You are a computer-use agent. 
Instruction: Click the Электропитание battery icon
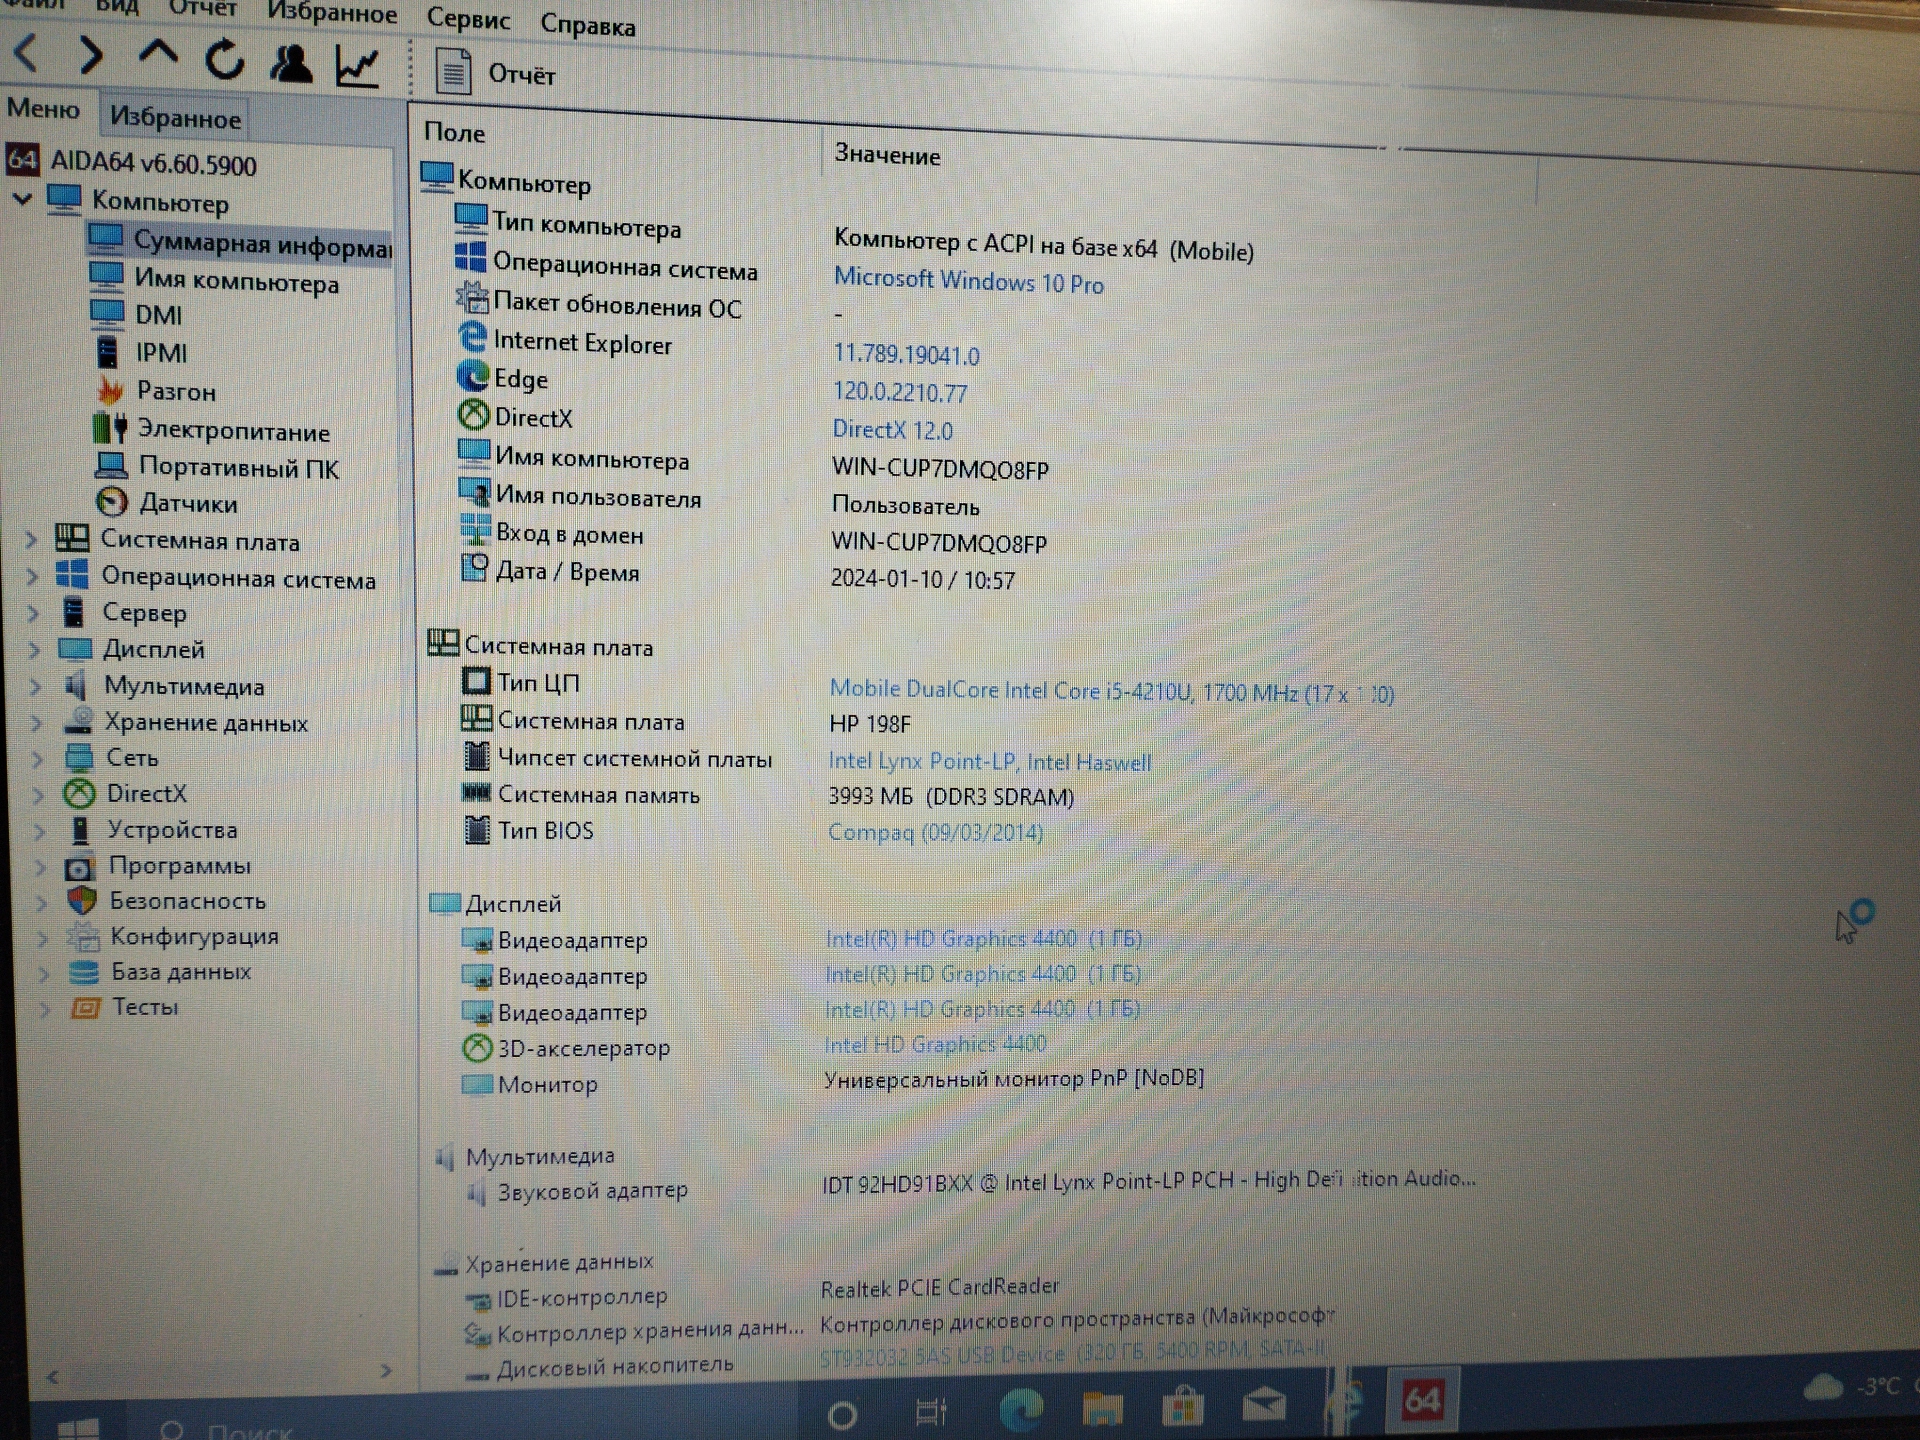tap(109, 427)
